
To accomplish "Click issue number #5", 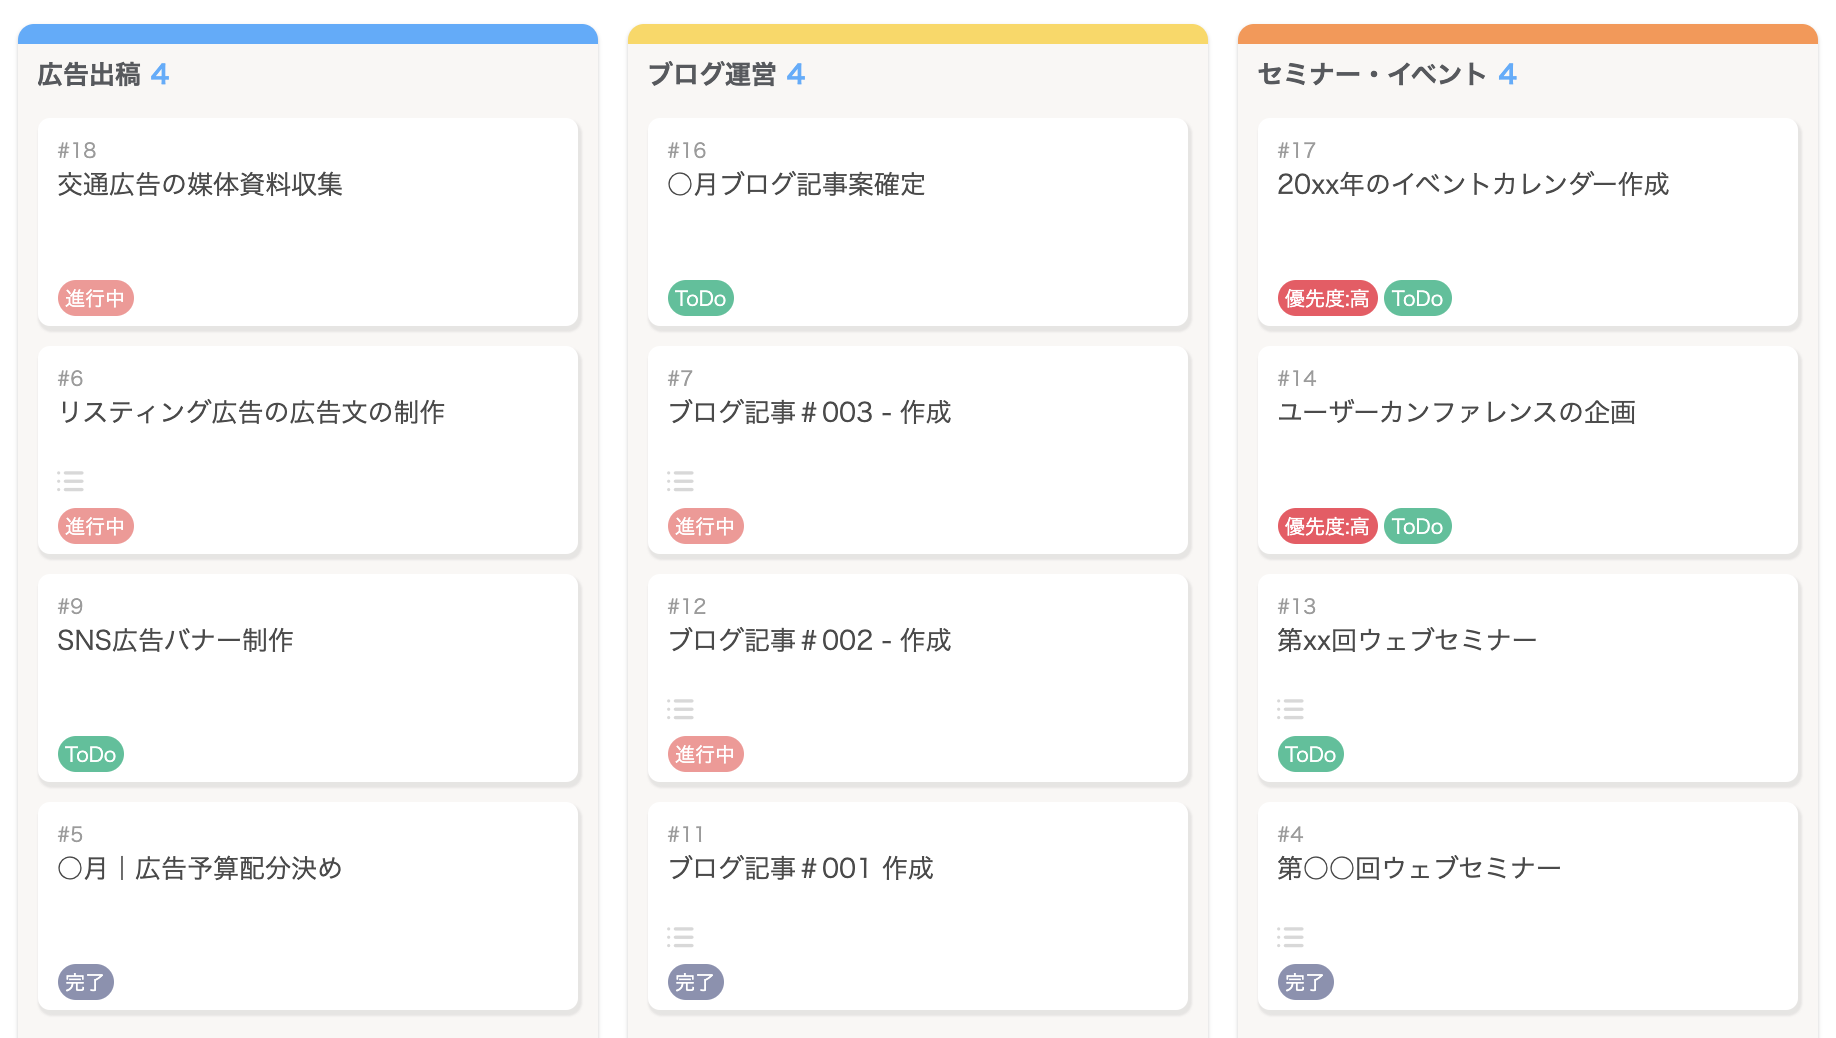I will [x=70, y=834].
